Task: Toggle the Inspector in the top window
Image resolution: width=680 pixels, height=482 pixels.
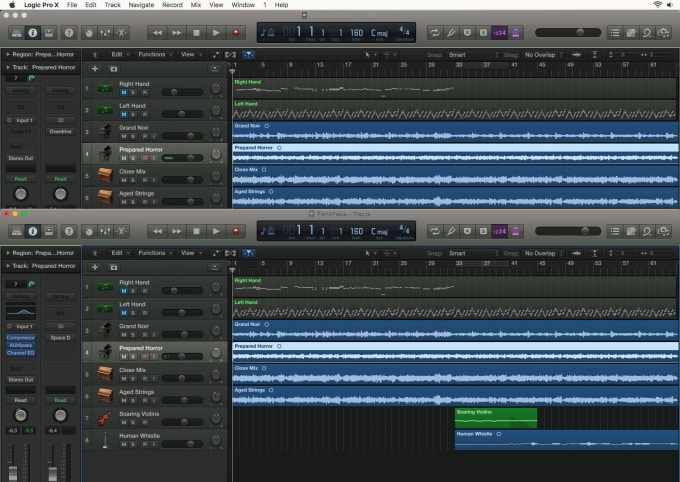Action: [33, 33]
